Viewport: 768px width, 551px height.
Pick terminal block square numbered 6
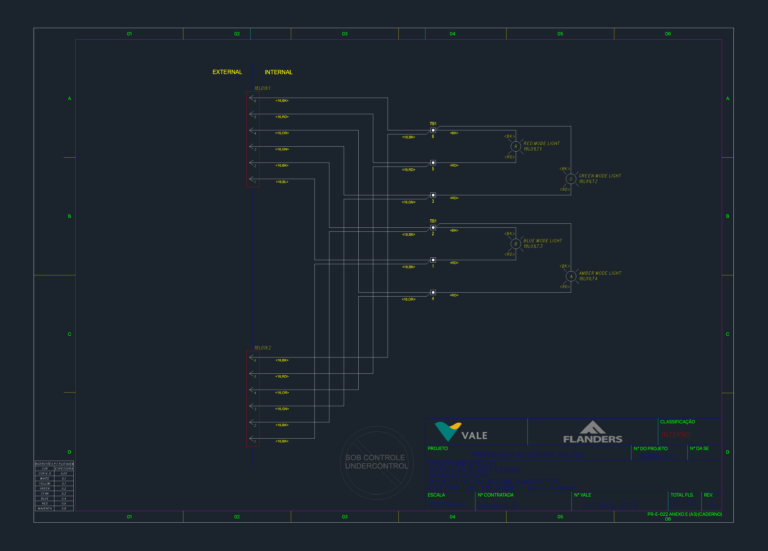coord(433,130)
